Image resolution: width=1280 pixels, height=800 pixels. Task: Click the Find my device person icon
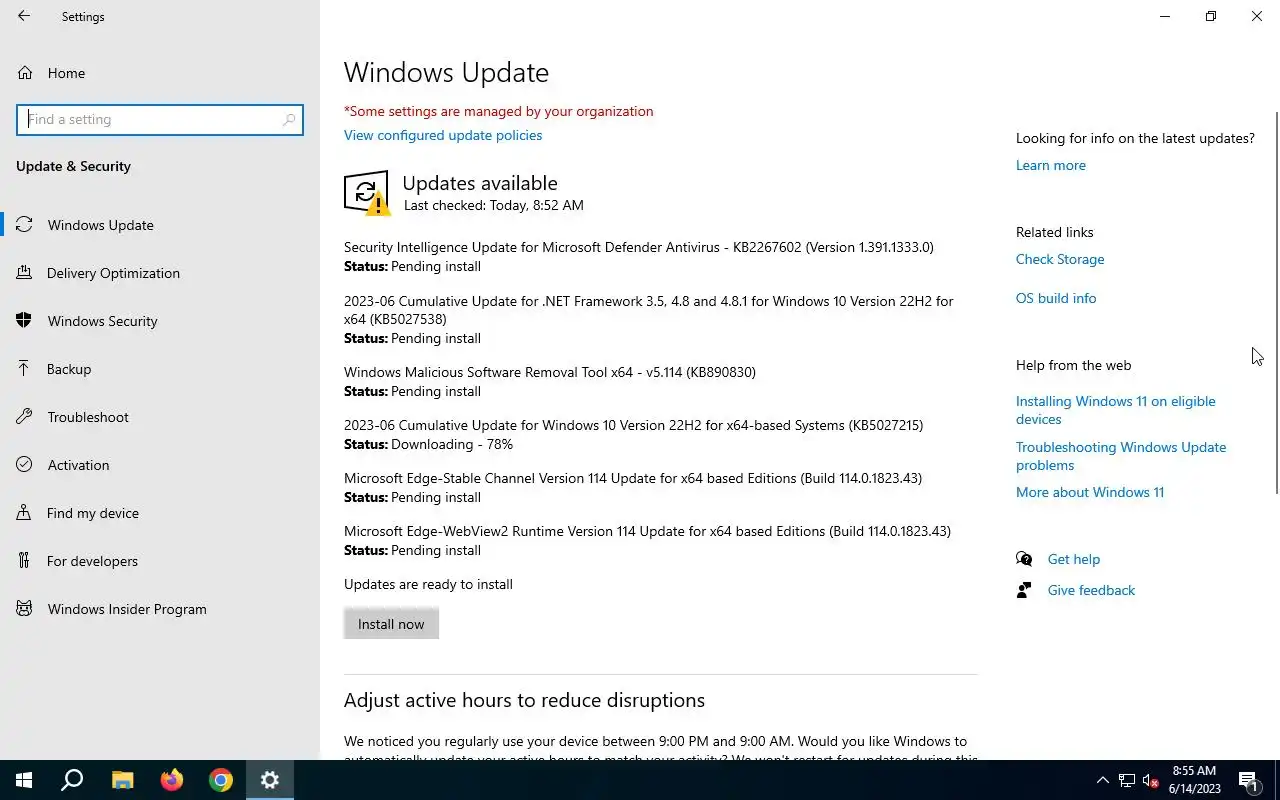click(x=24, y=513)
